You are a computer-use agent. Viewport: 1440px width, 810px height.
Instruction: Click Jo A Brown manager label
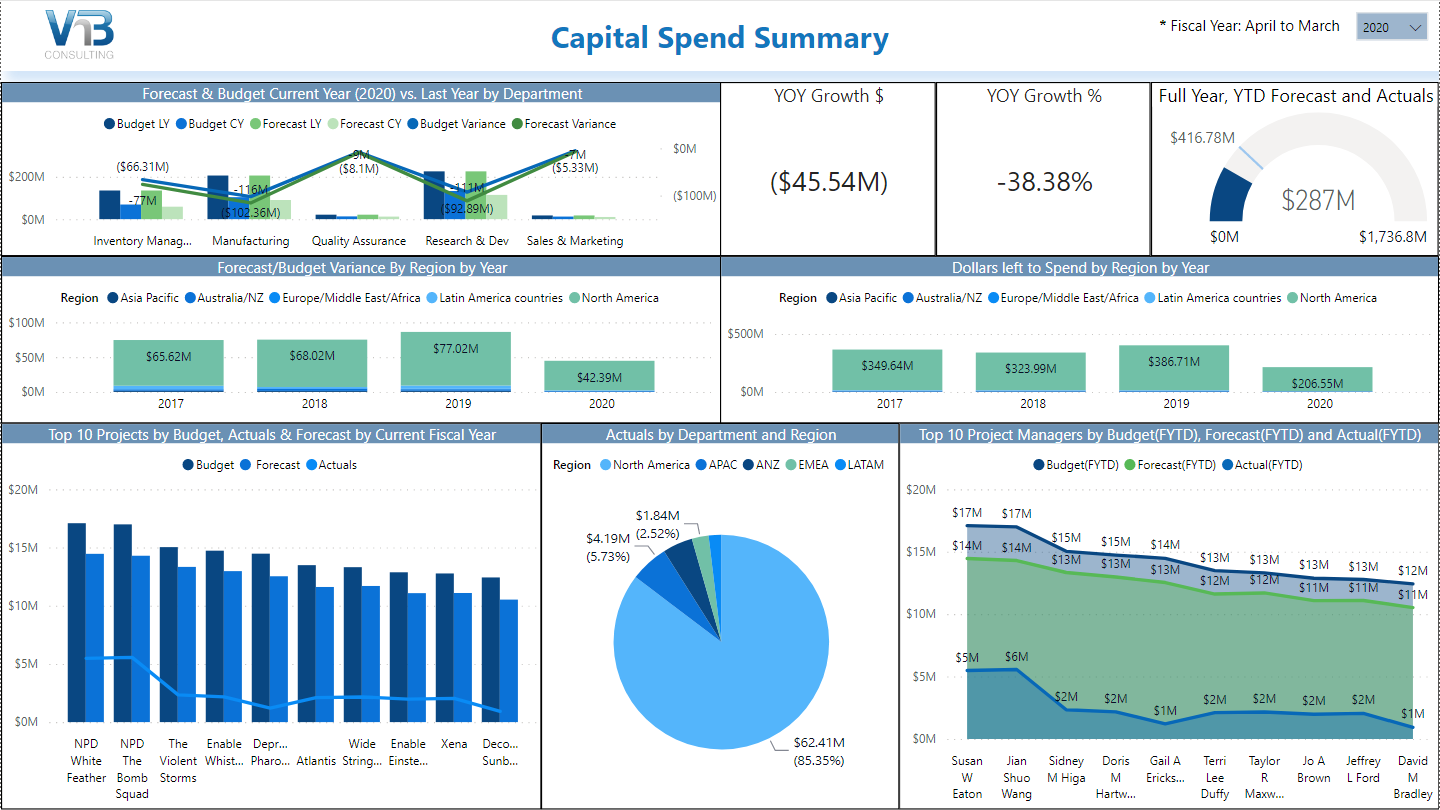[1314, 770]
